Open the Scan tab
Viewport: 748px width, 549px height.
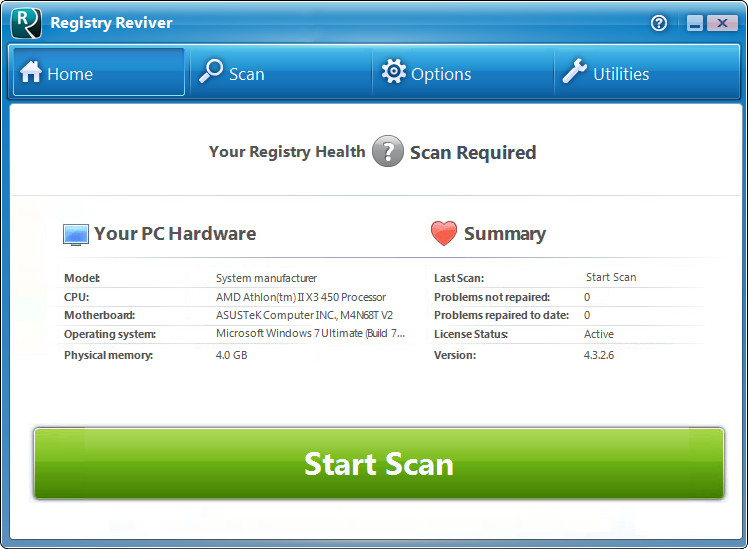[x=281, y=72]
